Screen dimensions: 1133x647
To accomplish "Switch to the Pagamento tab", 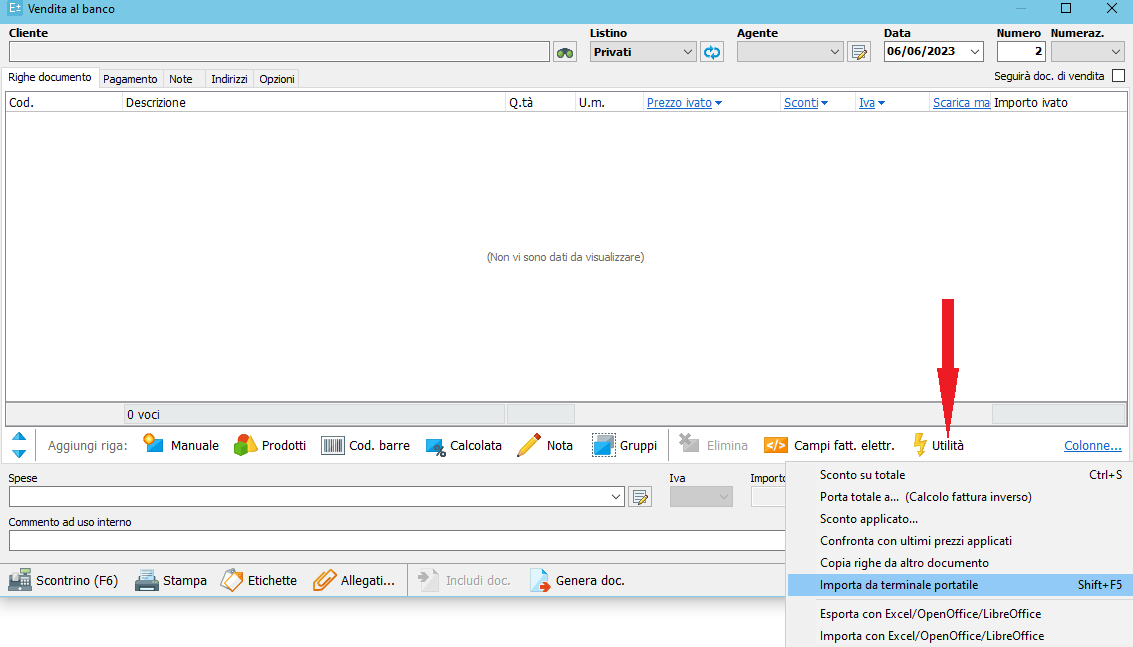I will click(x=130, y=79).
